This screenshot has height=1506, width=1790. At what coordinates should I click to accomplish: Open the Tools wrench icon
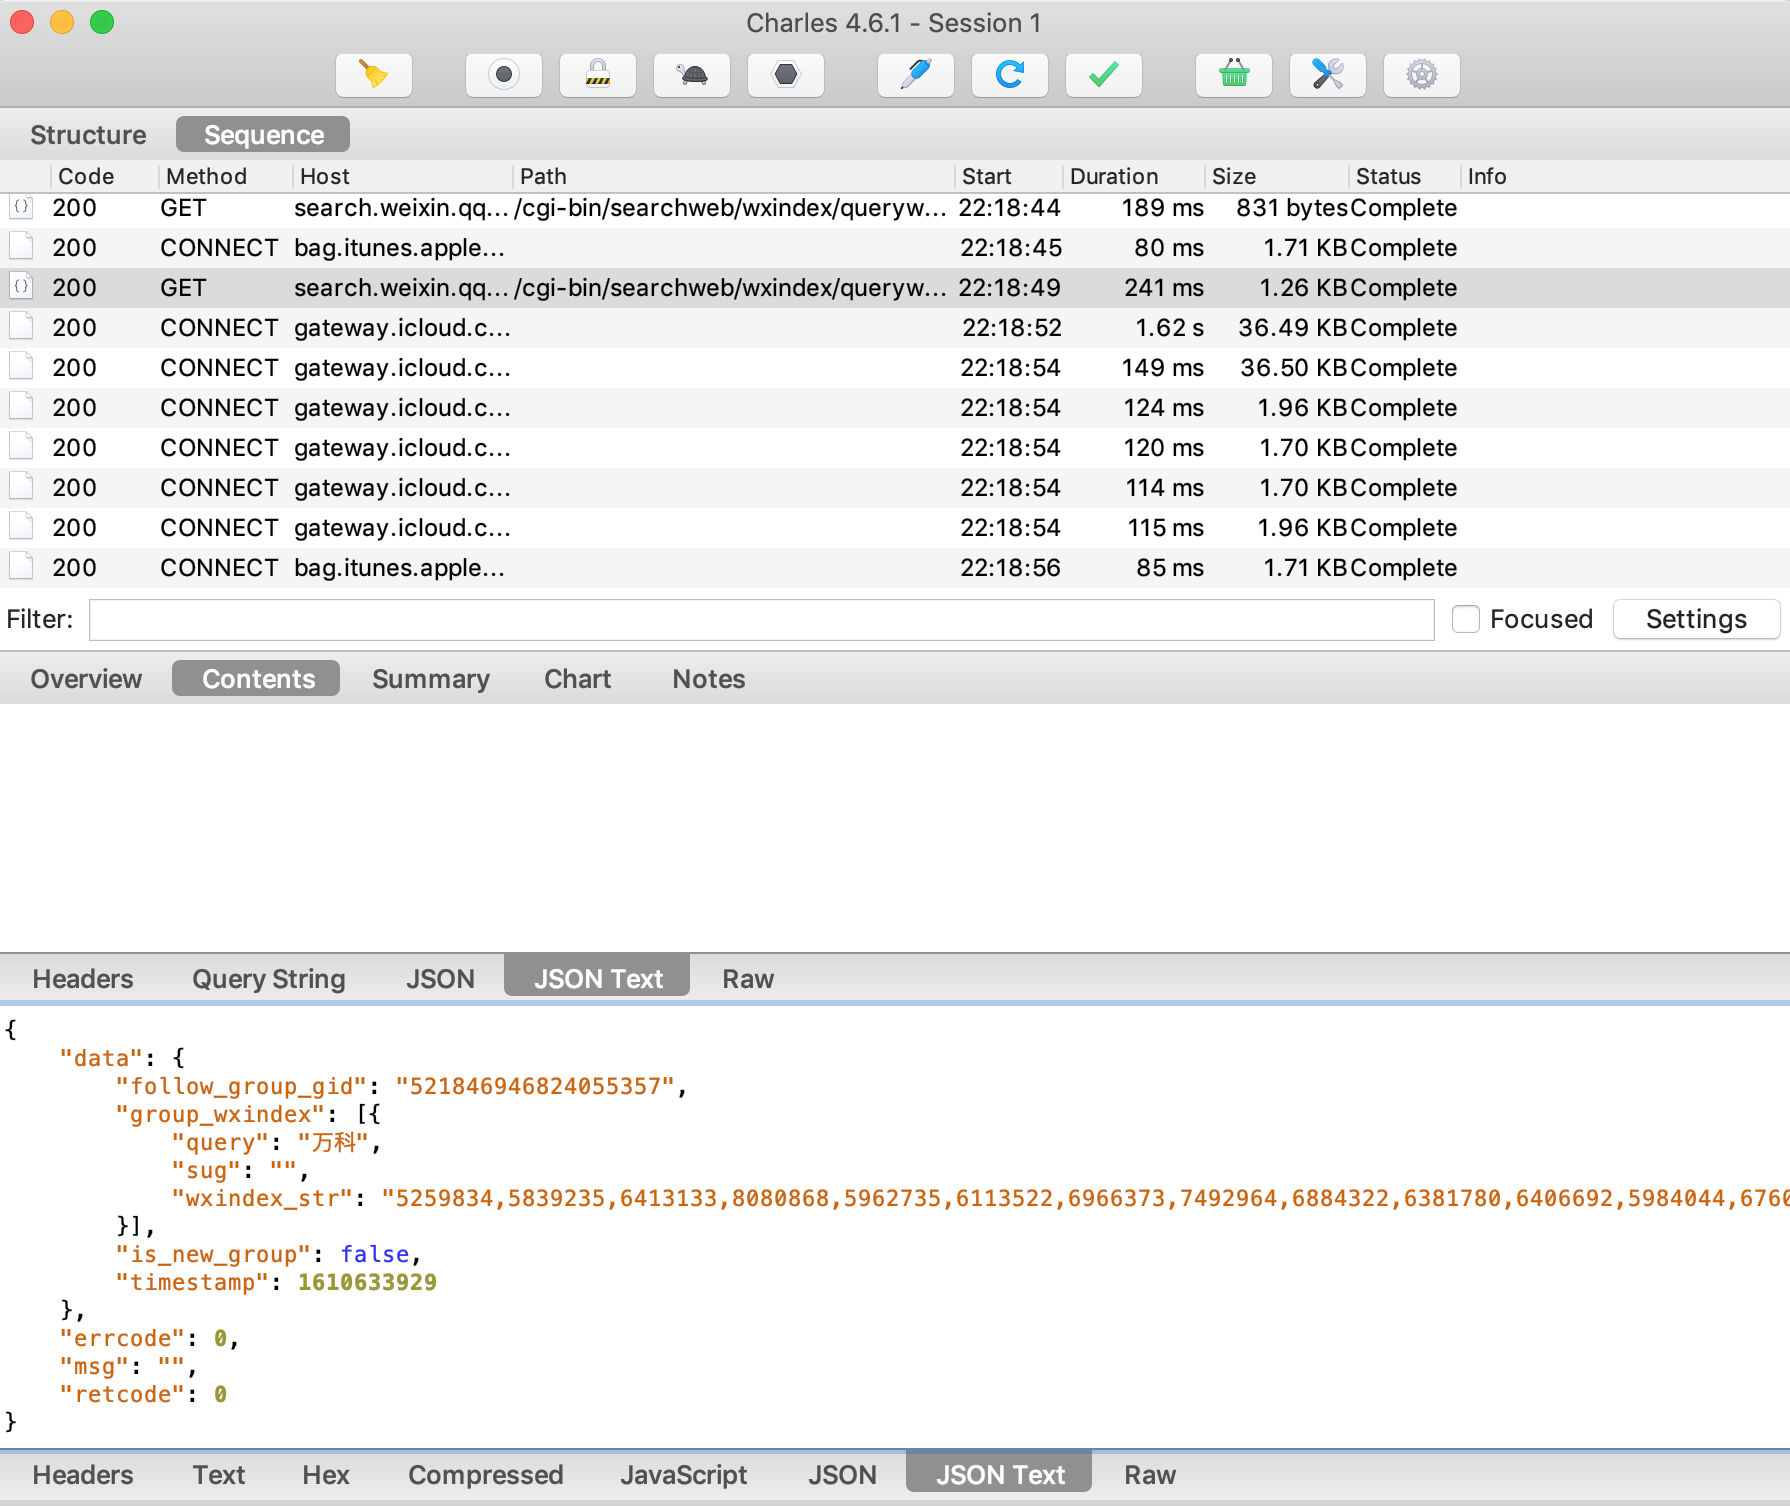[x=1327, y=75]
